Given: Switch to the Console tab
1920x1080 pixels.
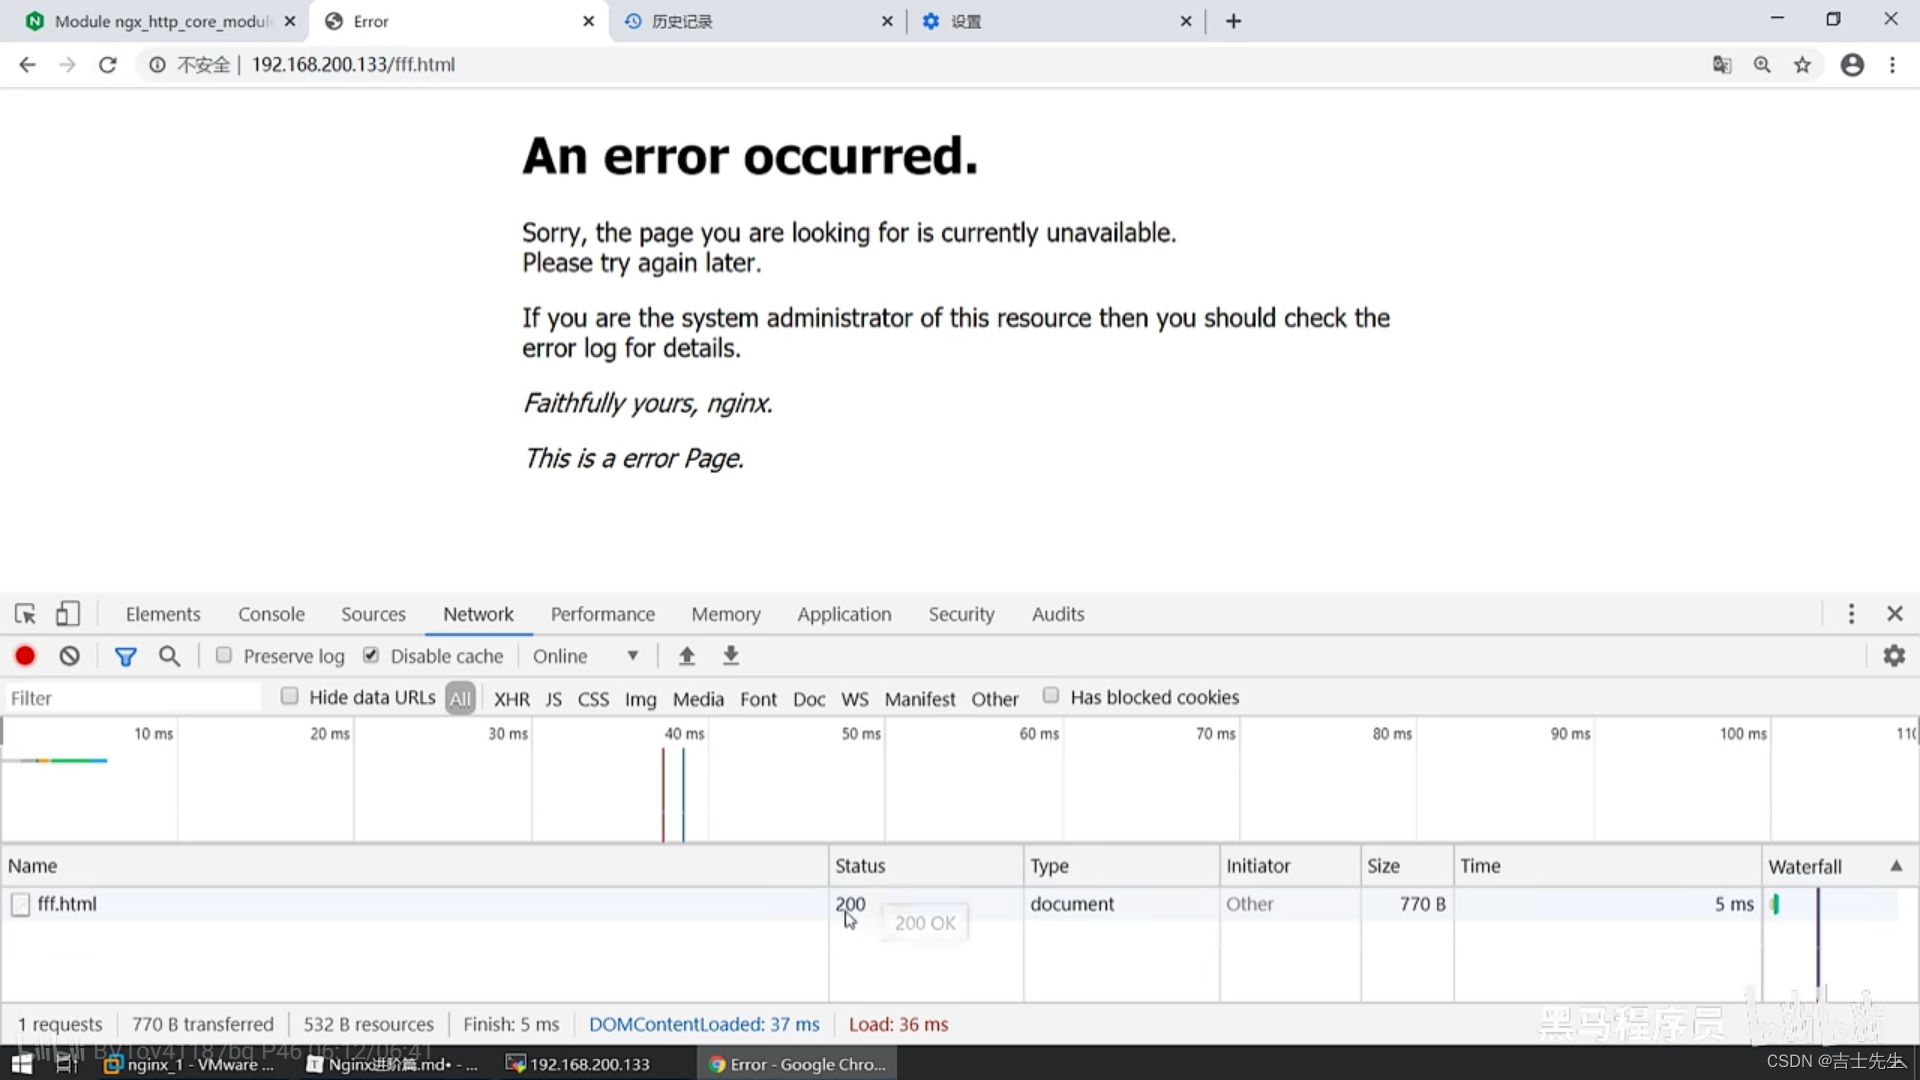Looking at the screenshot, I should pyautogui.click(x=272, y=613).
